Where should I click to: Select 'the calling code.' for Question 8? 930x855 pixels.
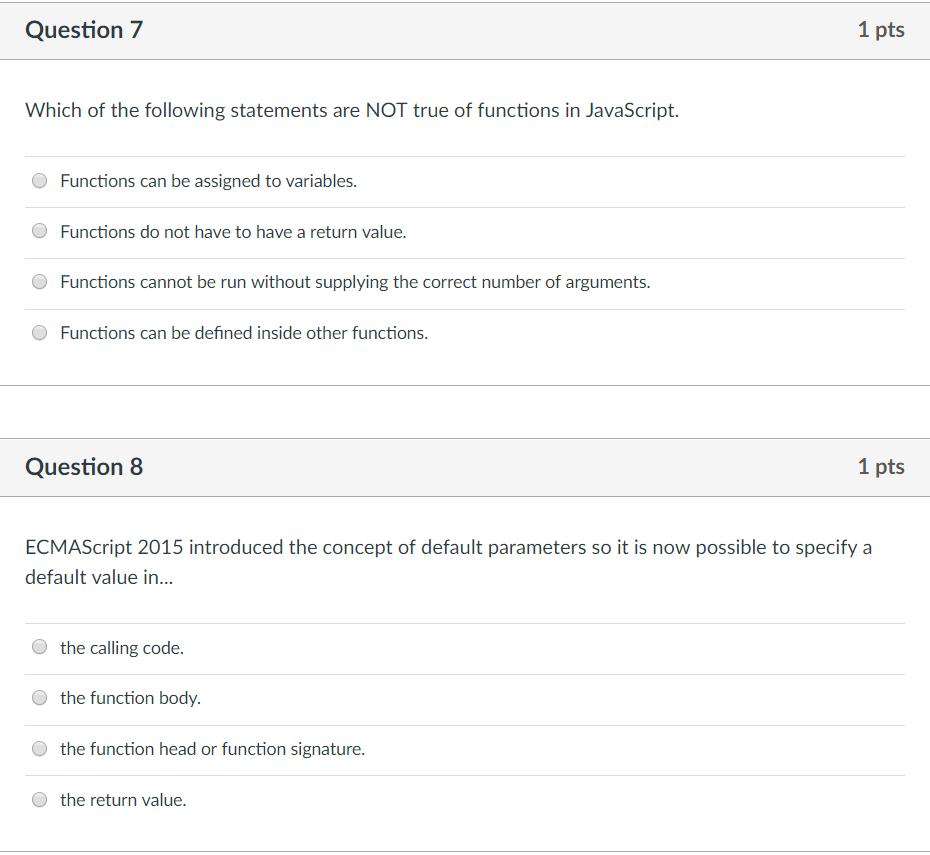(39, 646)
